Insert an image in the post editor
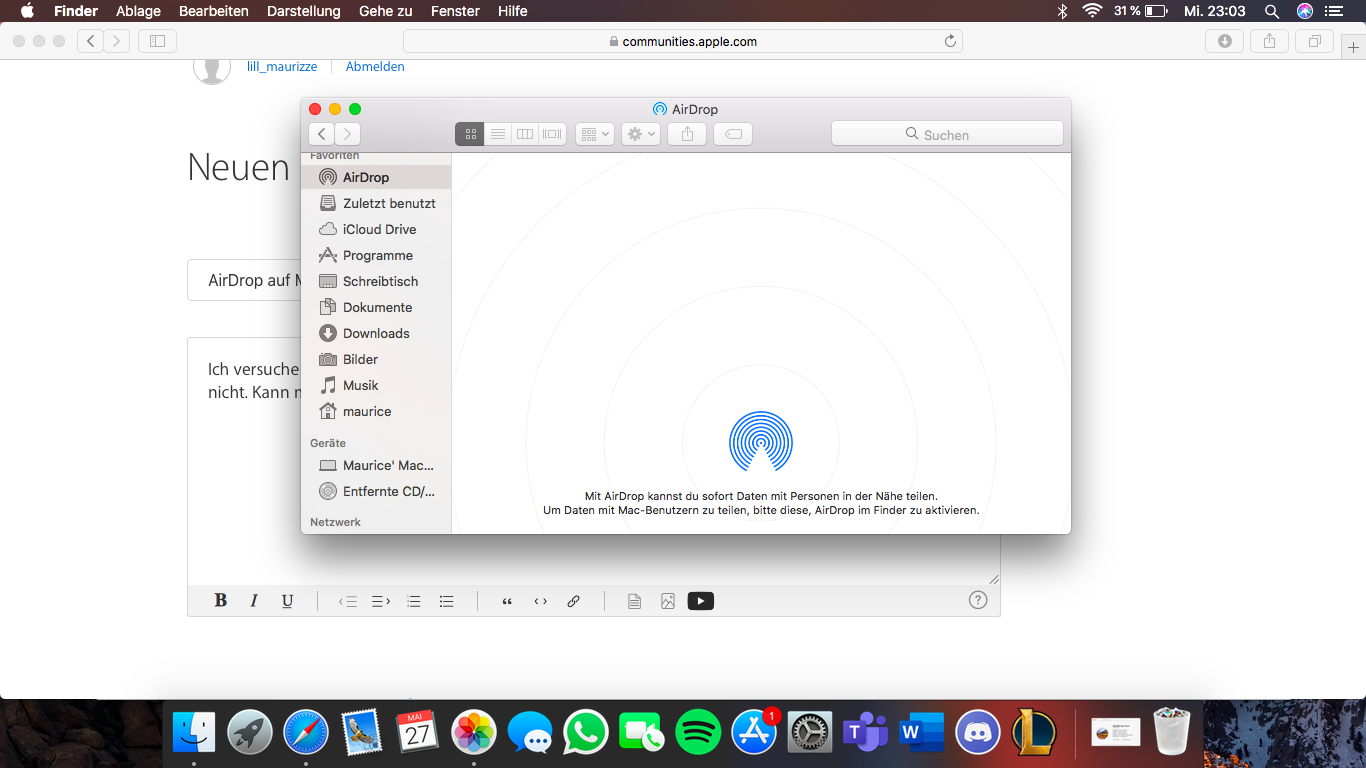The width and height of the screenshot is (1366, 768). [667, 601]
